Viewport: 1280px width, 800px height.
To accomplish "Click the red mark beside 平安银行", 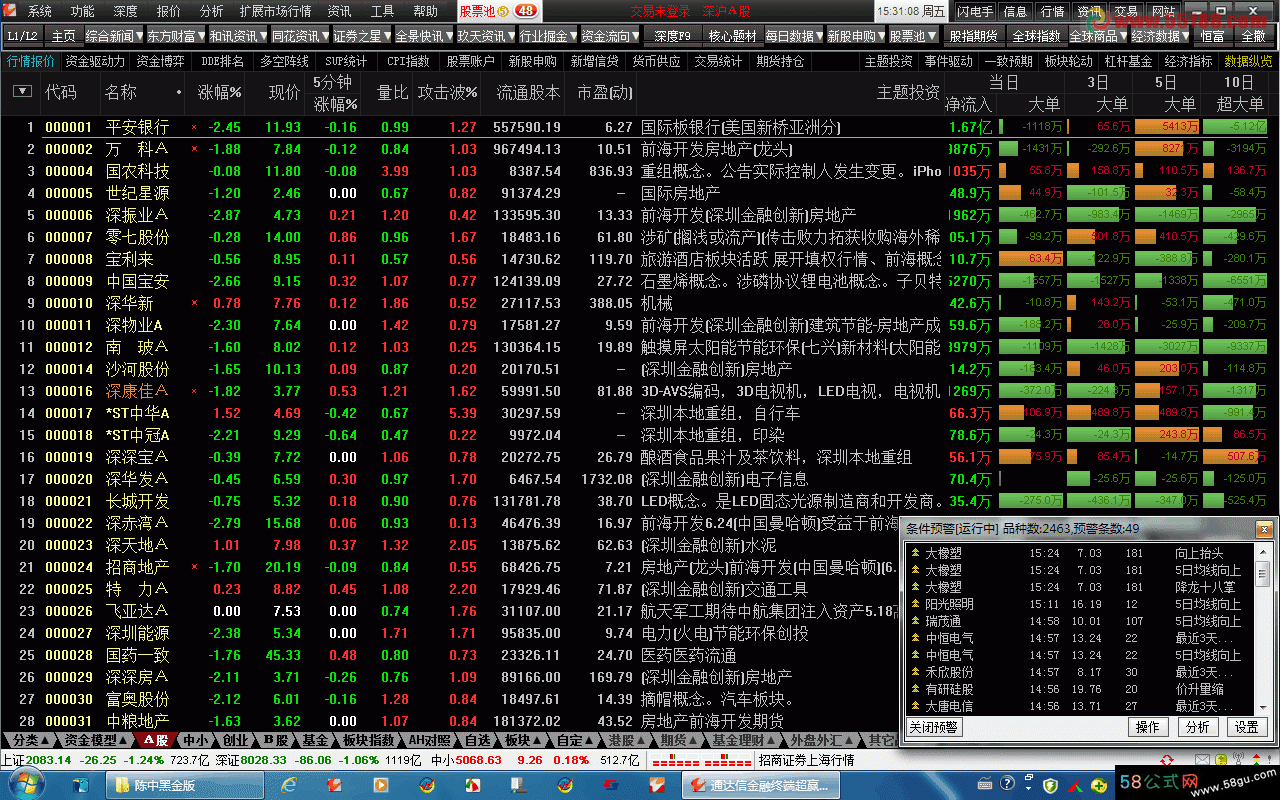I will coord(194,128).
